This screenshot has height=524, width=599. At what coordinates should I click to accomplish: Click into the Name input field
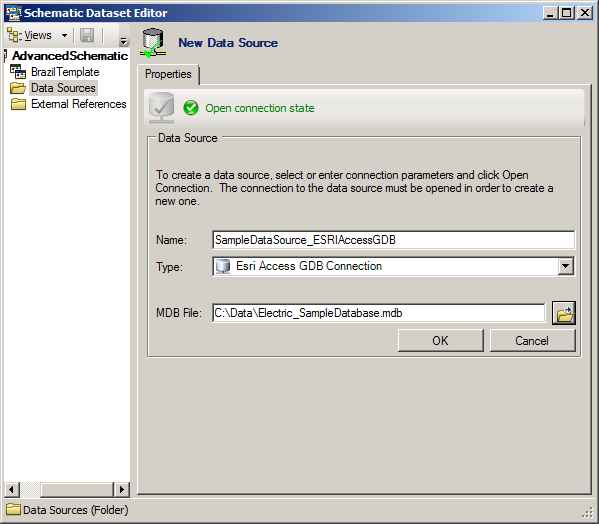pyautogui.click(x=393, y=240)
